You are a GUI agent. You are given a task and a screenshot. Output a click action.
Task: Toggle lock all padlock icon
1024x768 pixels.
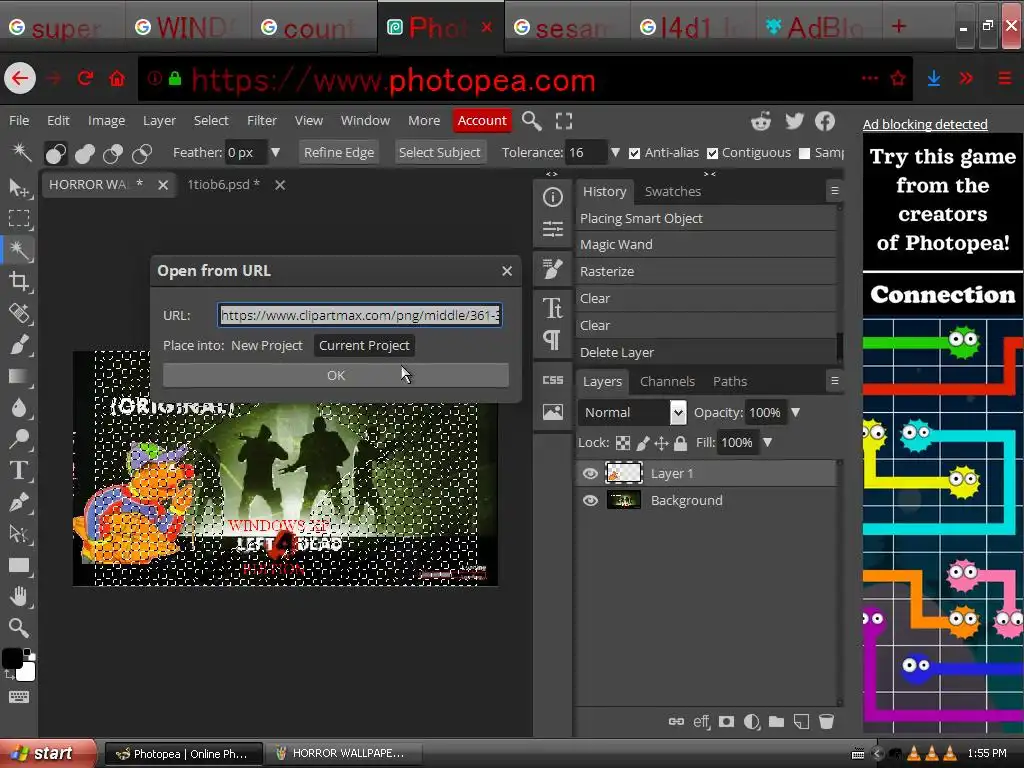point(680,443)
